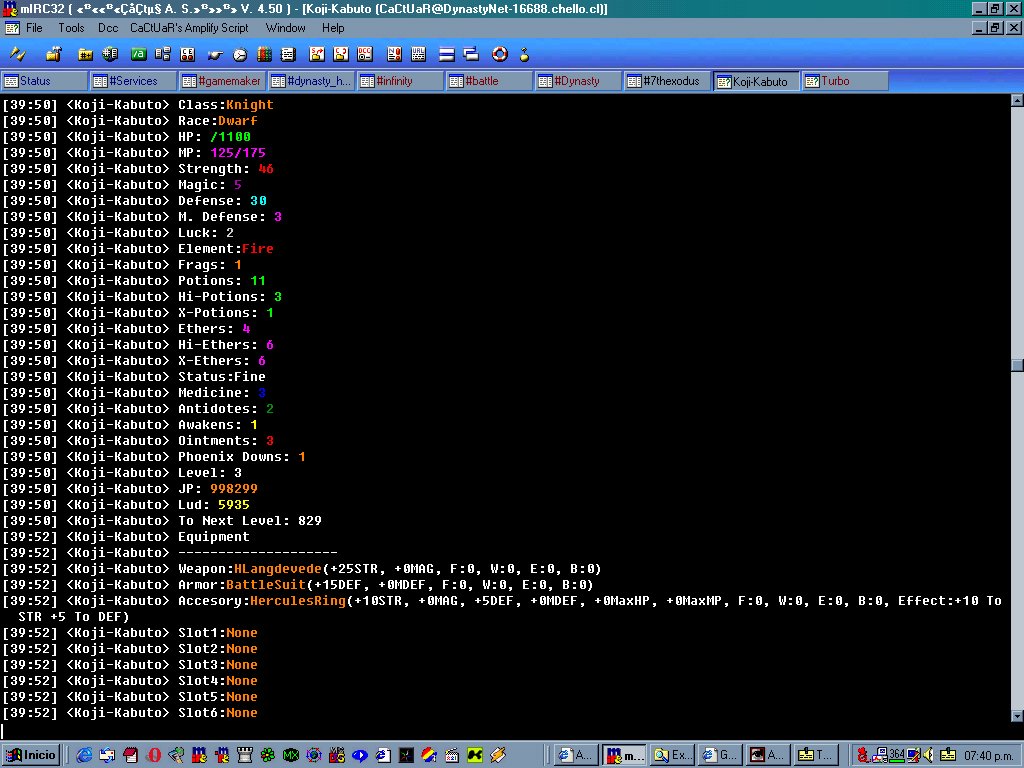
Task: Click the lifebuoy Help toolbar icon
Action: point(500,53)
